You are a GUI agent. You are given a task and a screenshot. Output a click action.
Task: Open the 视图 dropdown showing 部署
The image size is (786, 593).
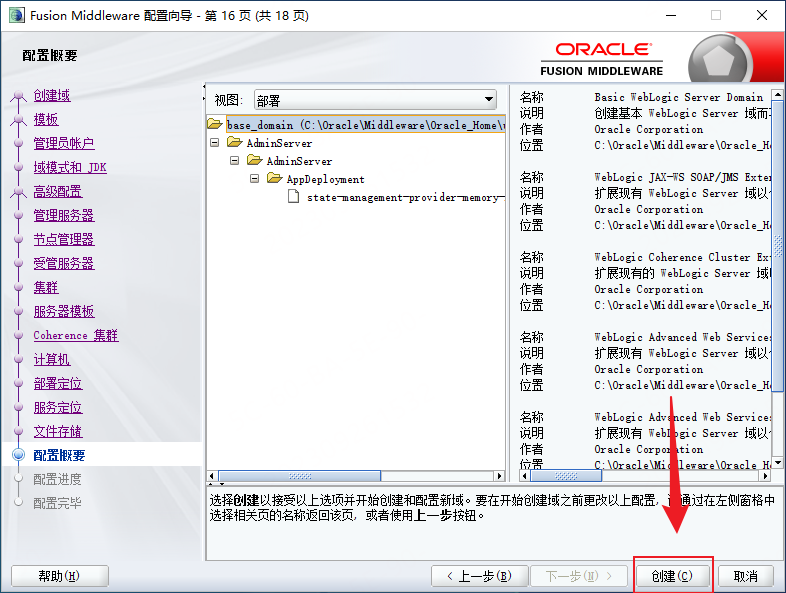point(375,100)
